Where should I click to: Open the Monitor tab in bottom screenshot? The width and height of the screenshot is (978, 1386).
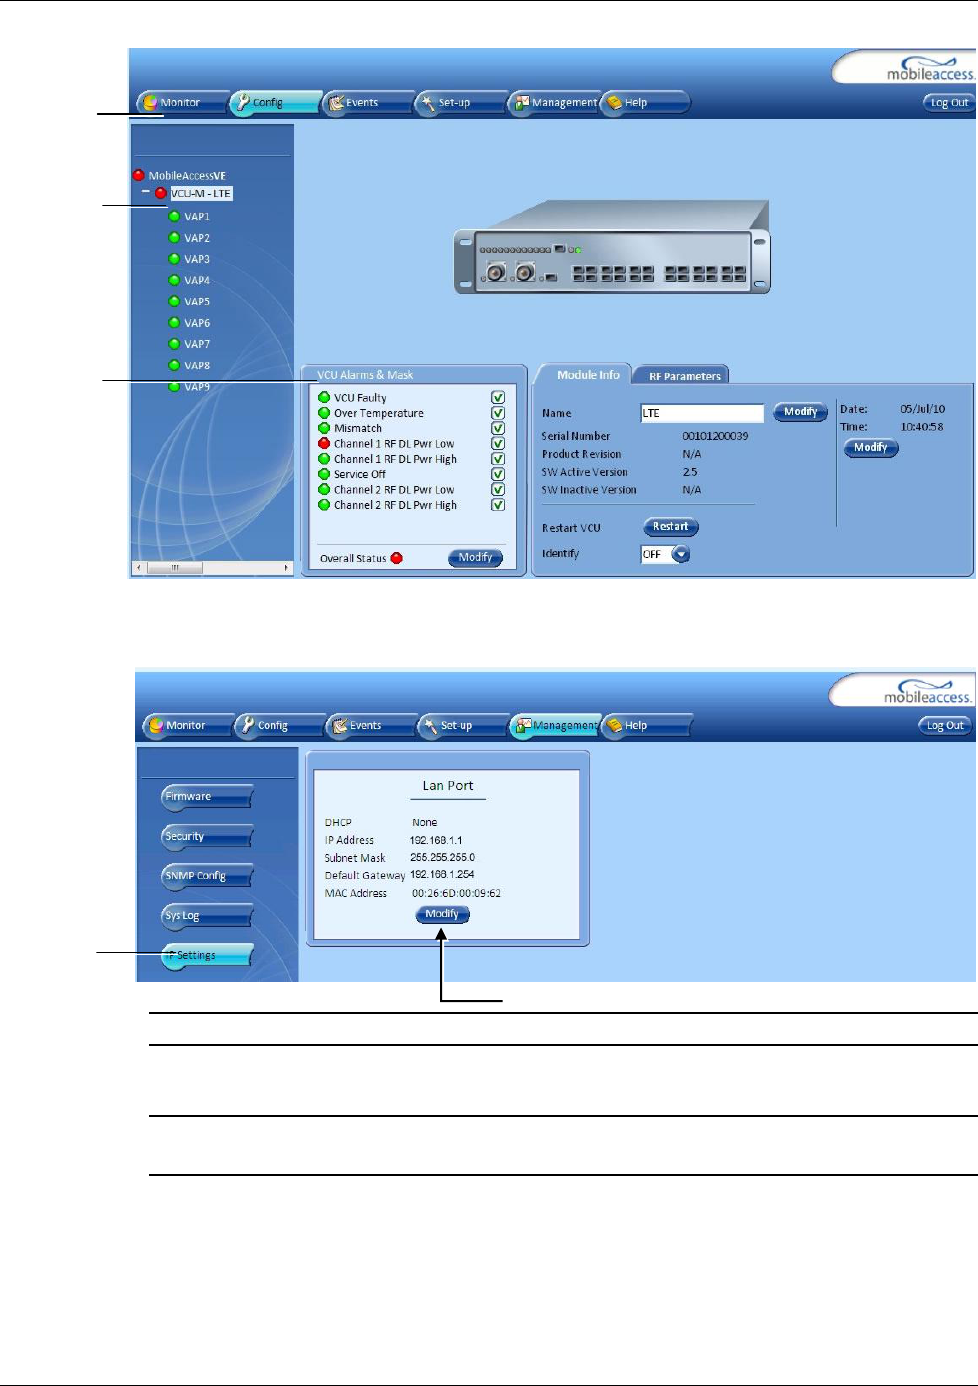(x=187, y=726)
